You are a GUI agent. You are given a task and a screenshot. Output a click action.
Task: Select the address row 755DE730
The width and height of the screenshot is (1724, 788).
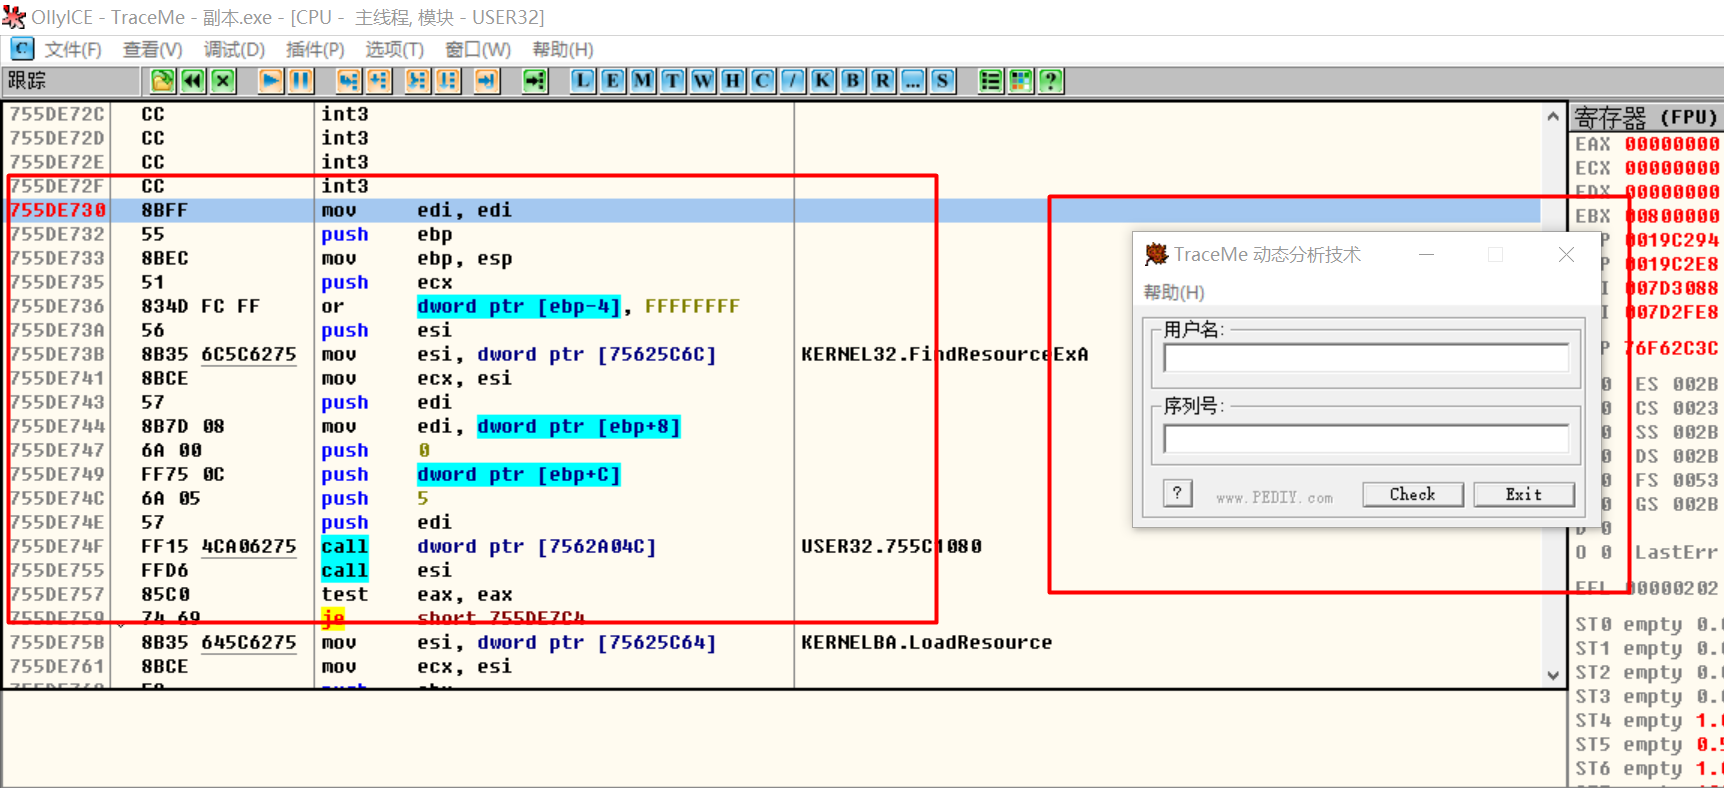pyautogui.click(x=57, y=210)
